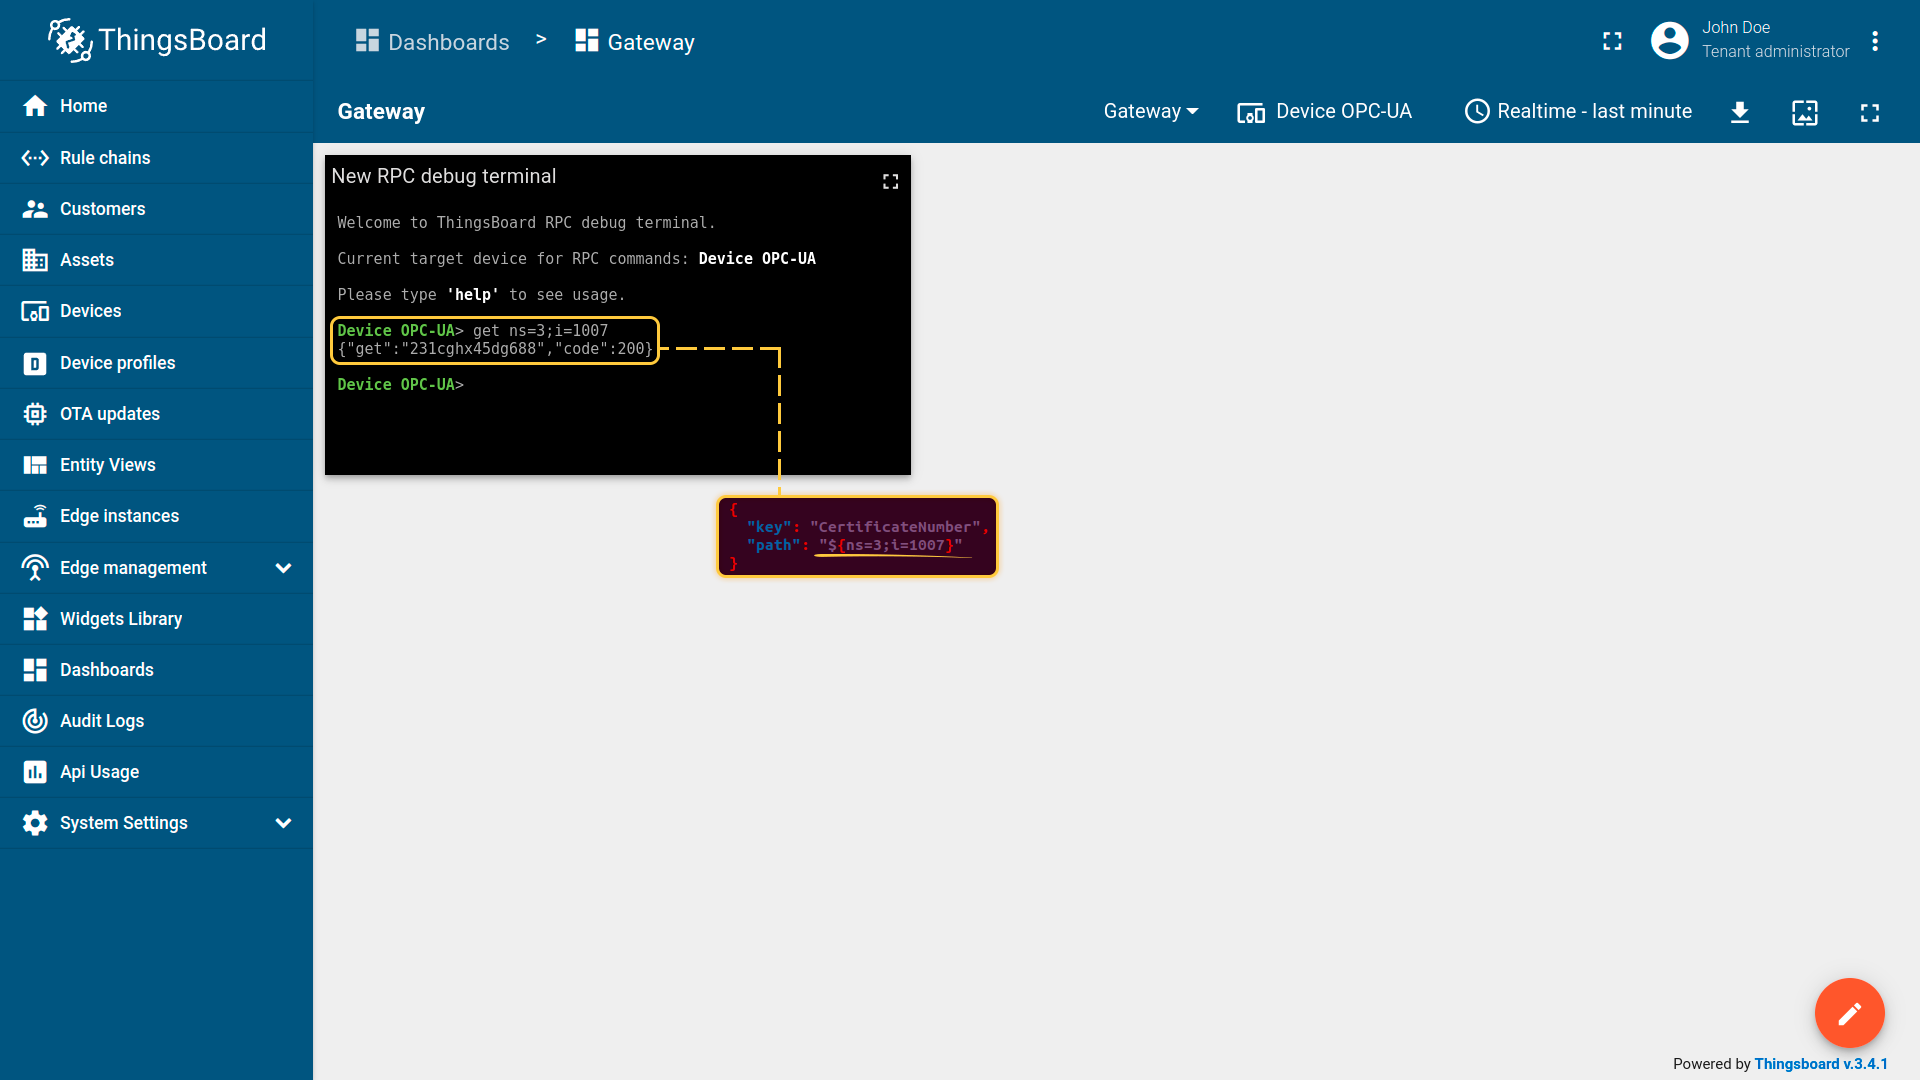
Task: Click the export dashboard download icon
Action: 1740,112
